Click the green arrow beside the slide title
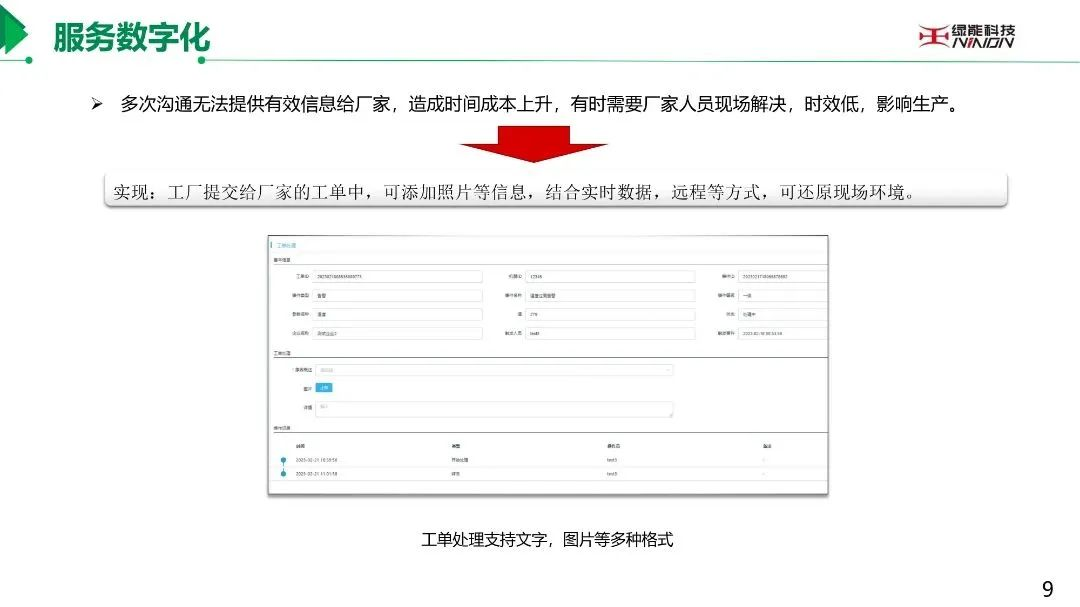The image size is (1080, 607). click(13, 31)
